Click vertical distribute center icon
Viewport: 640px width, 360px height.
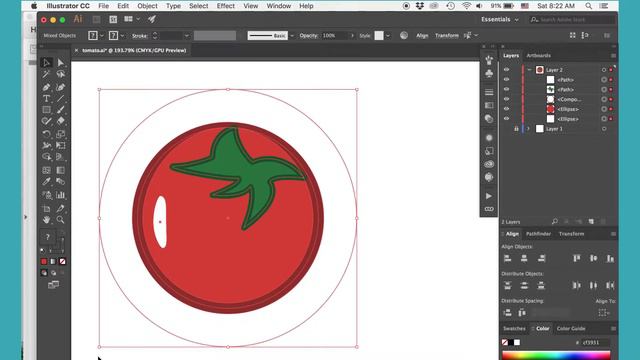pyautogui.click(x=524, y=285)
